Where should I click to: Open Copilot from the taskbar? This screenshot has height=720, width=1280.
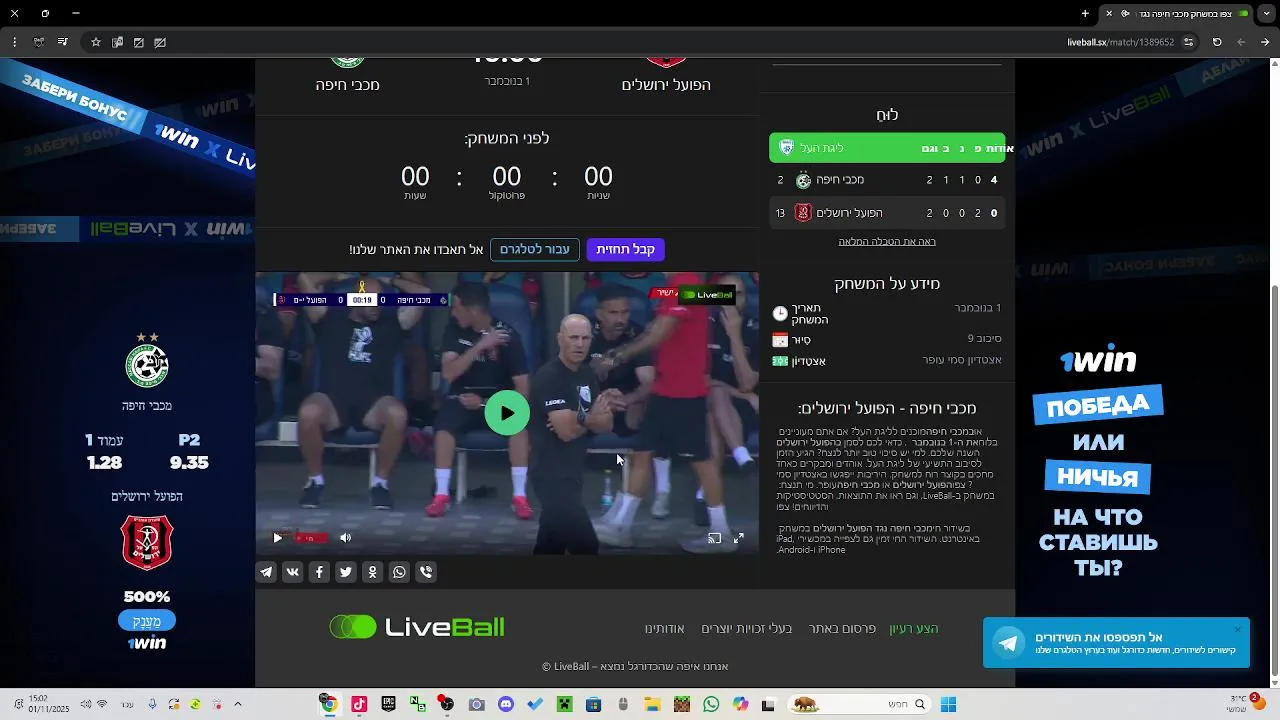(740, 704)
